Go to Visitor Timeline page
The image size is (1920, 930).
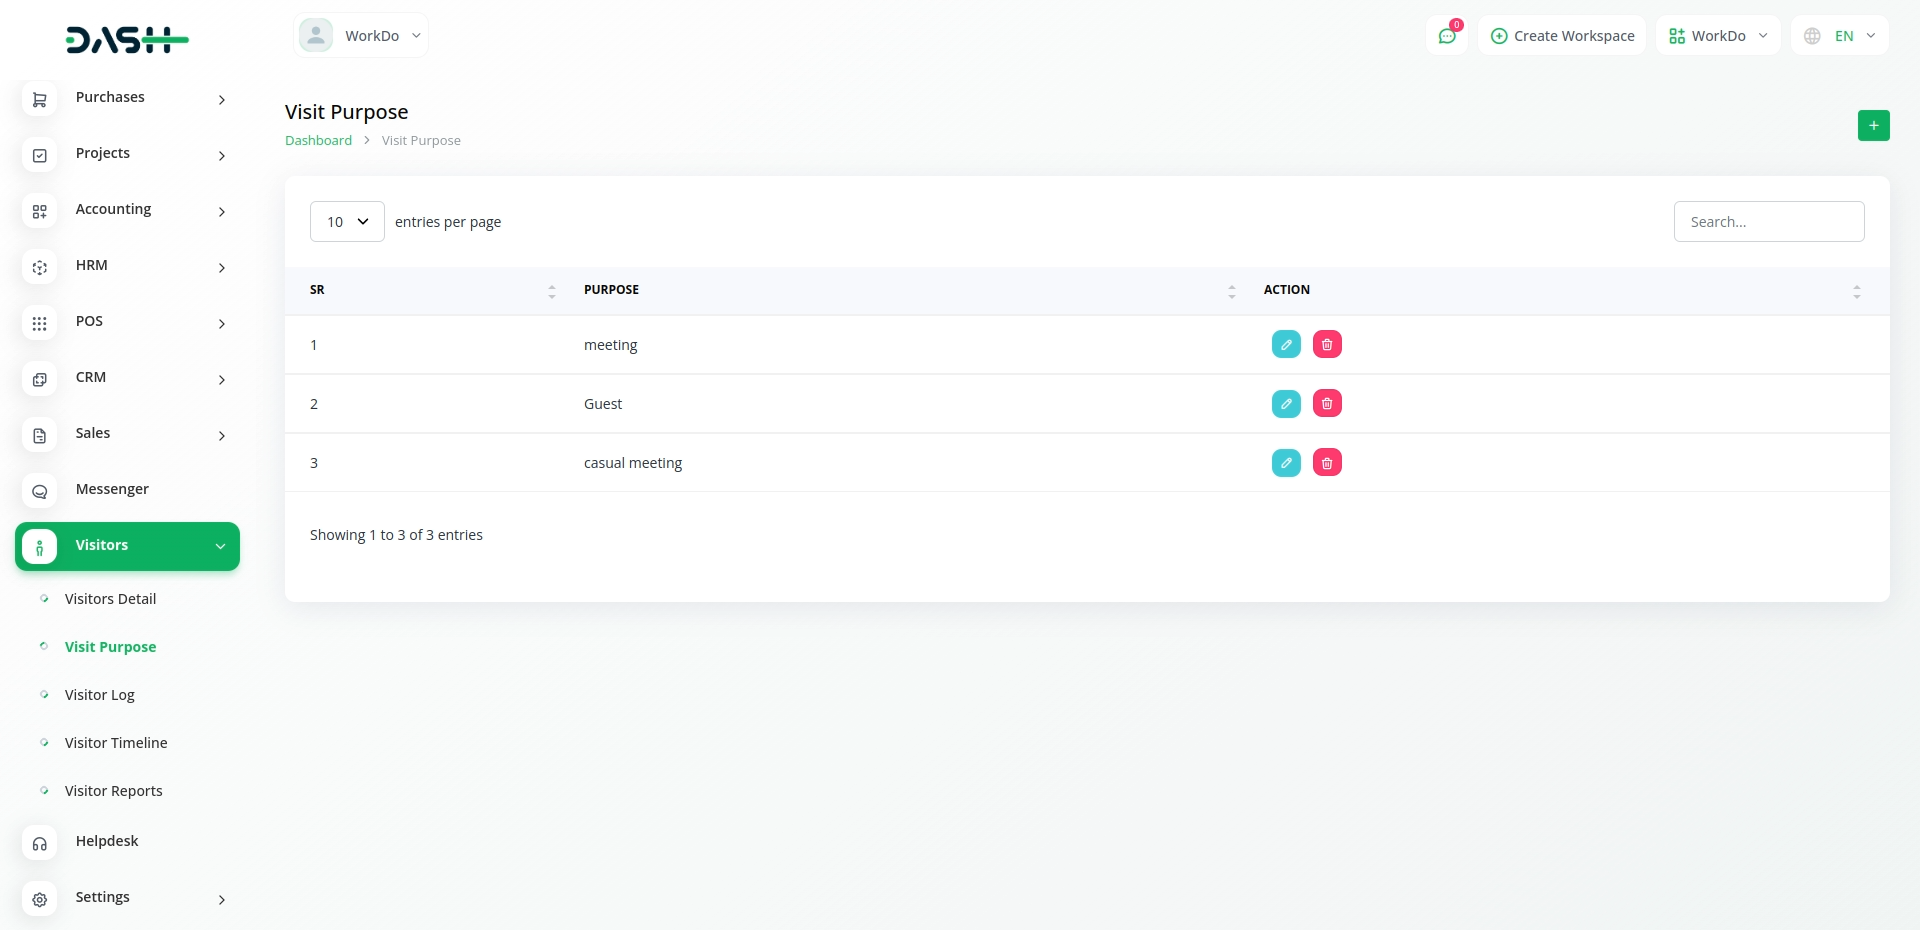click(x=116, y=743)
